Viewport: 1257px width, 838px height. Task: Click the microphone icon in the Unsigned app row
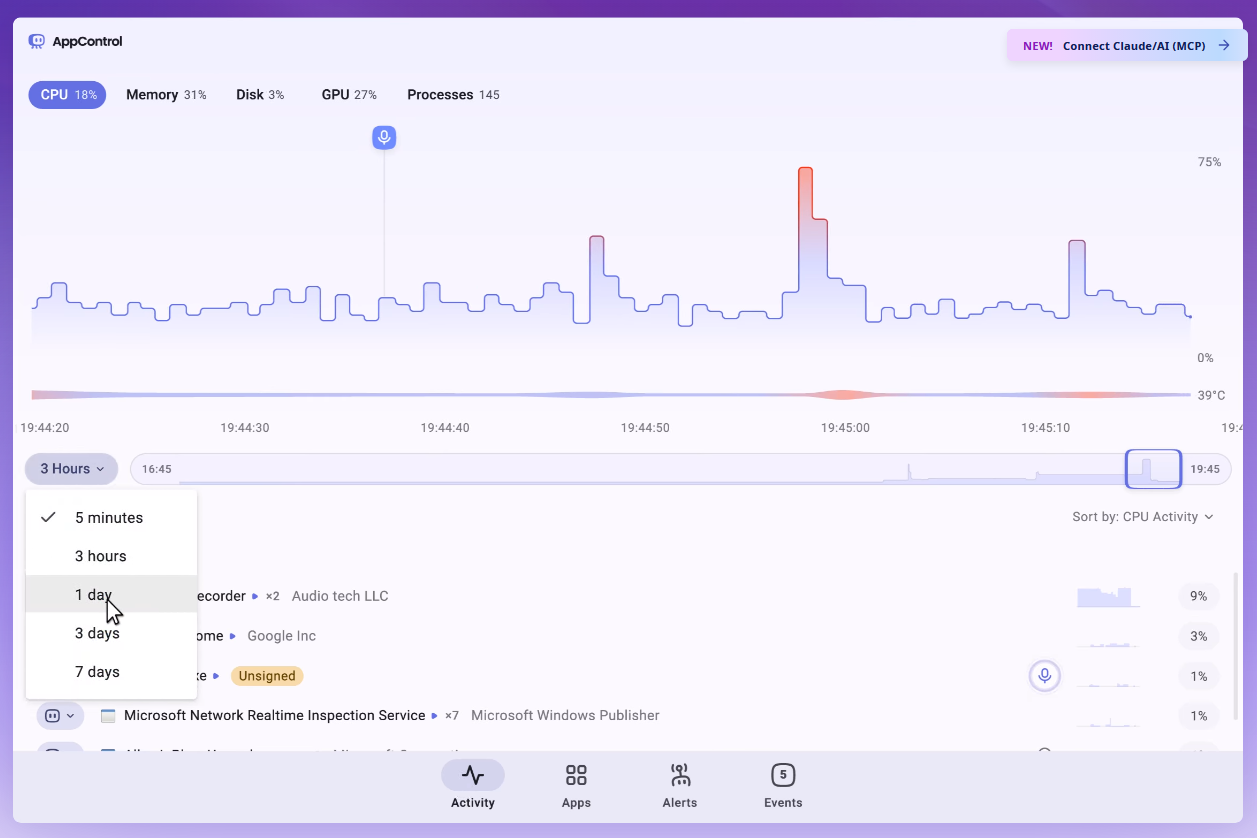(x=1044, y=676)
